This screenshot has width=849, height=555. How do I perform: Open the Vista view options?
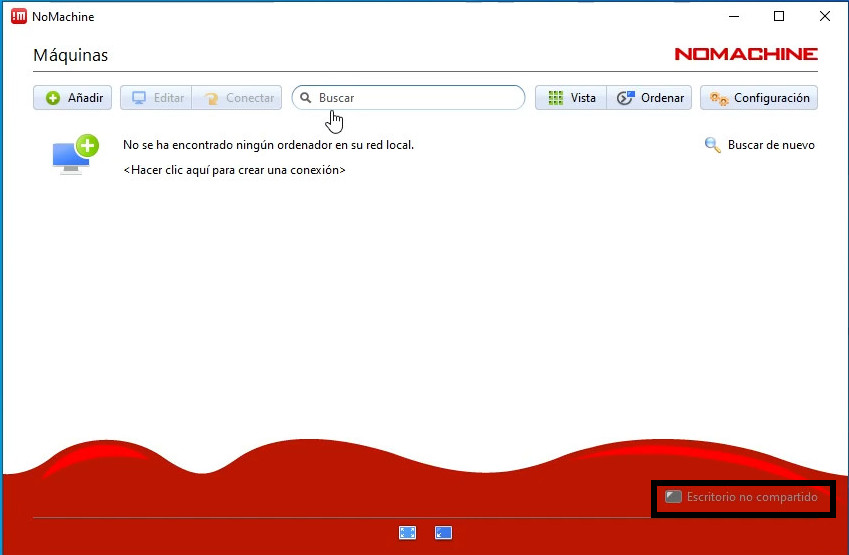tap(571, 98)
